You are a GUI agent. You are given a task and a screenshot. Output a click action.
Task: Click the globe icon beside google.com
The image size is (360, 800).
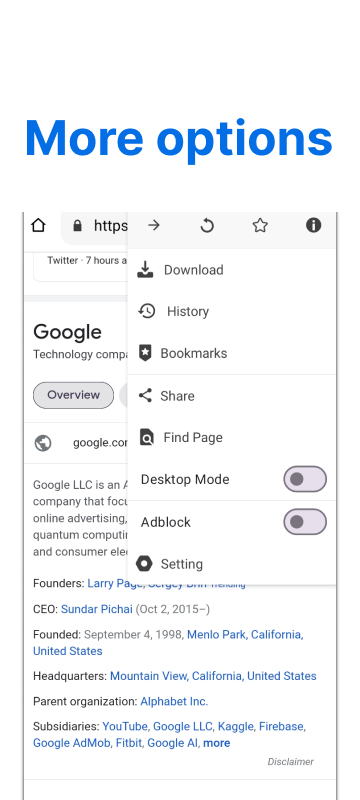pos(43,443)
